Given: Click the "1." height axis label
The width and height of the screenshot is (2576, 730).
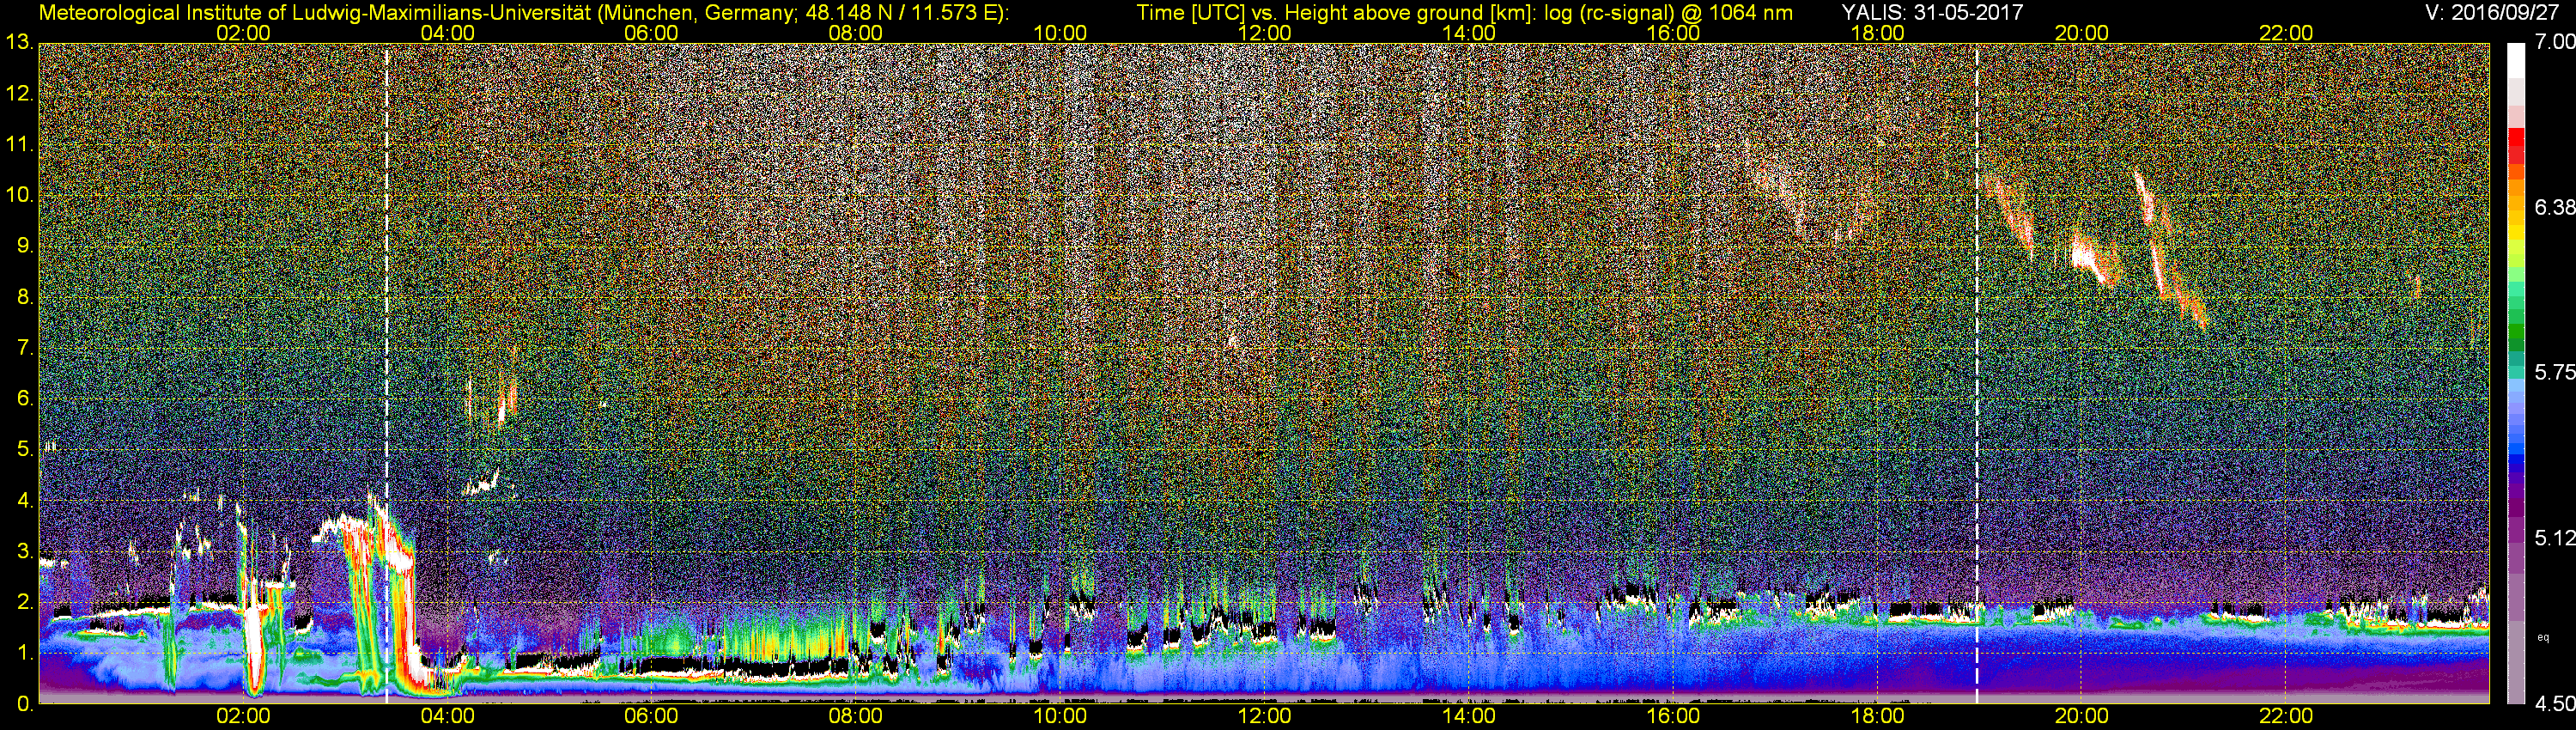Looking at the screenshot, I should tap(24, 653).
